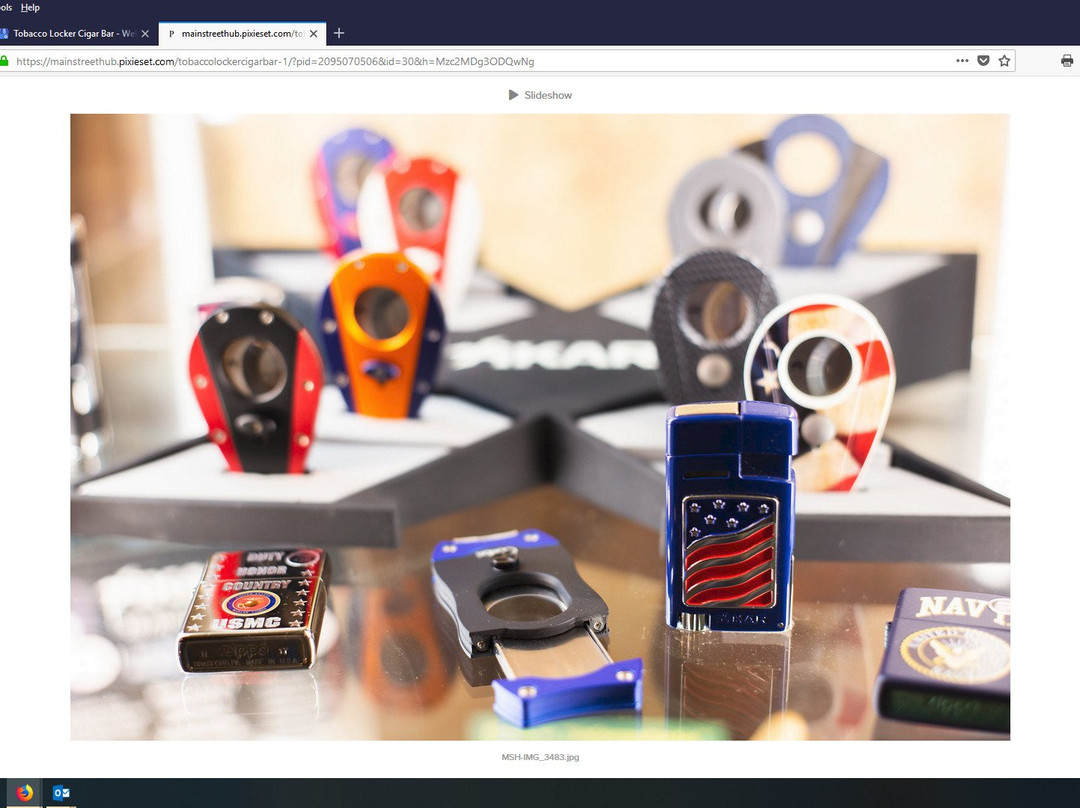
Task: Open the partially visible Tools menu
Action: (x=5, y=8)
